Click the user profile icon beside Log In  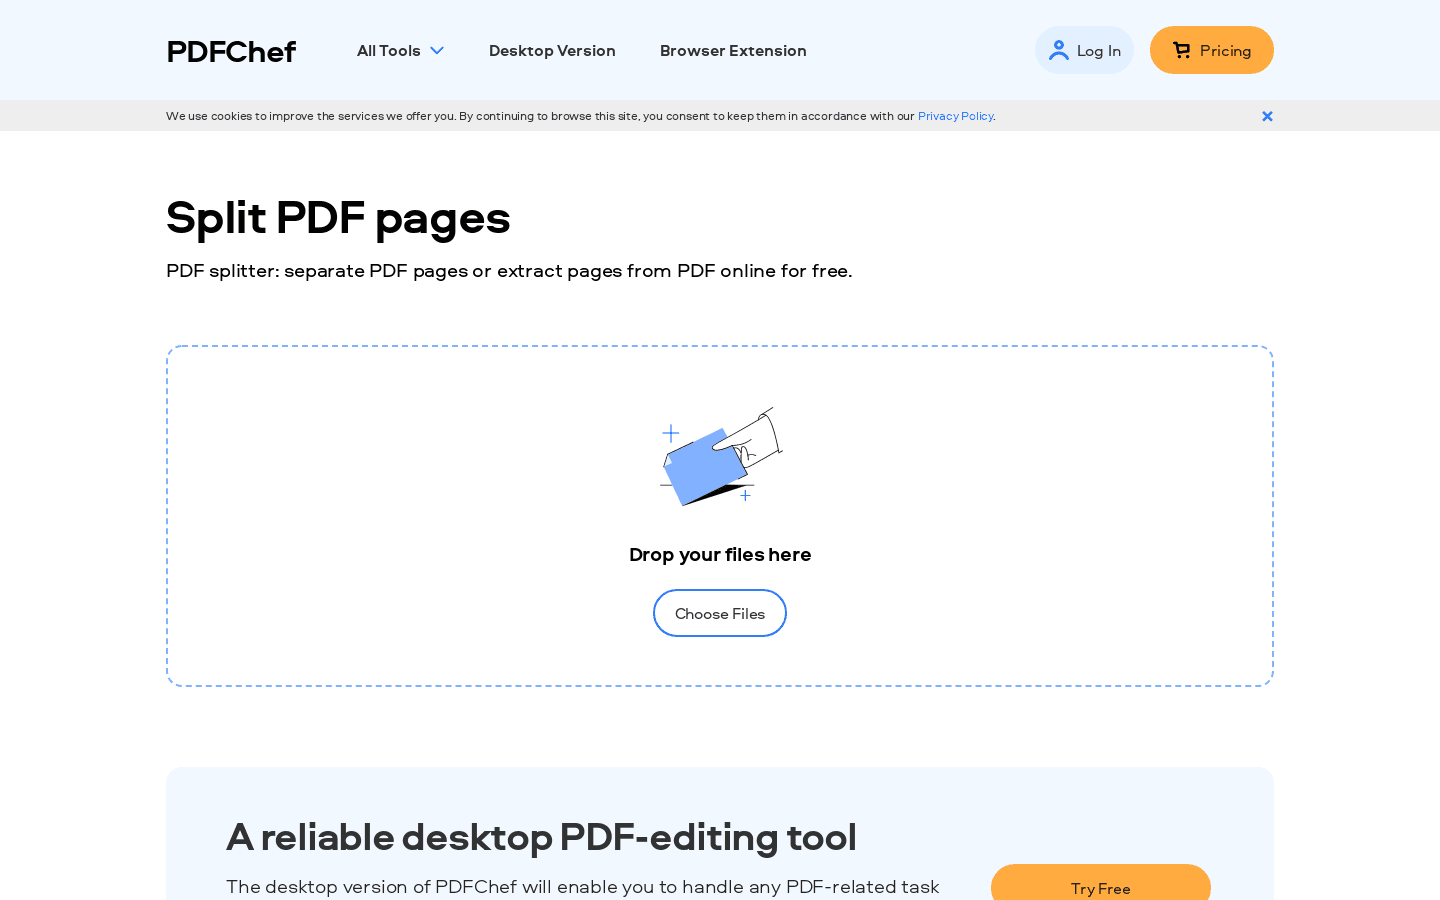(1059, 50)
